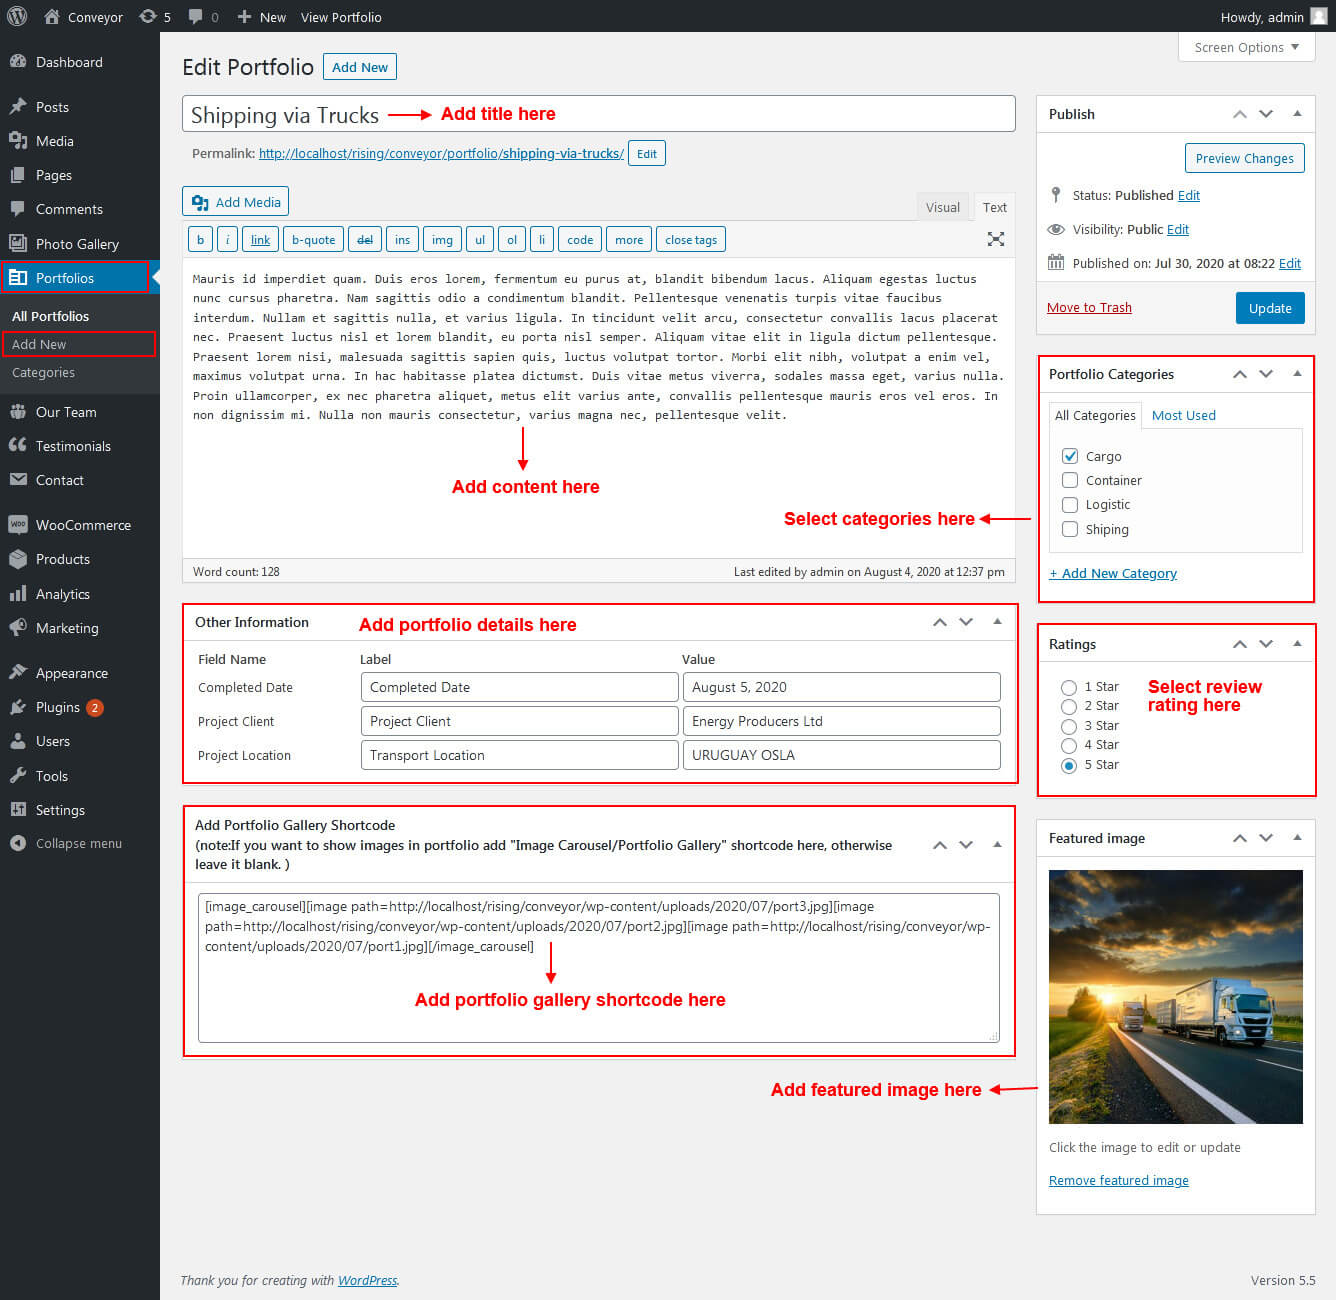Collapse the Publish panel toggle arrow
This screenshot has width=1336, height=1300.
click(x=1297, y=114)
